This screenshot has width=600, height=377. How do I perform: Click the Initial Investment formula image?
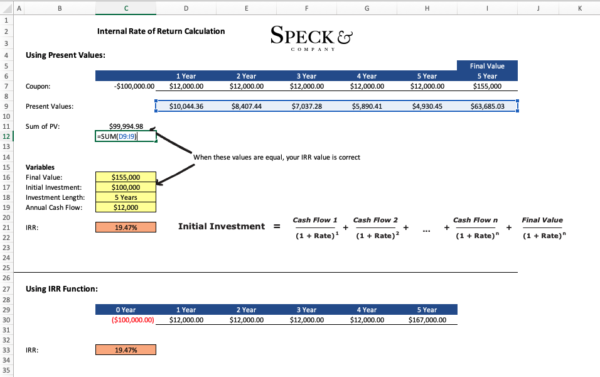point(372,228)
